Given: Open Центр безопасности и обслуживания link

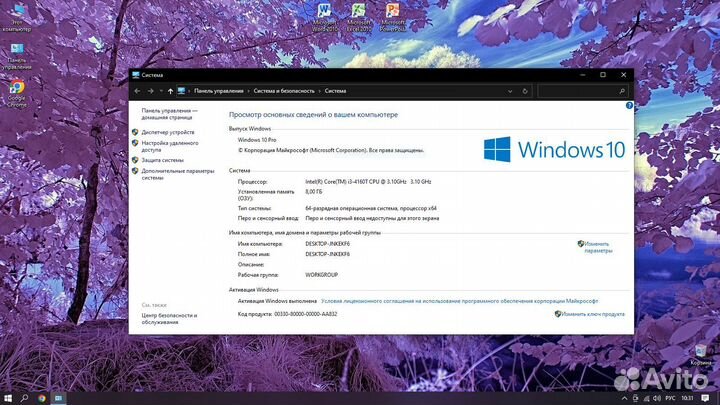Looking at the screenshot, I should 169,319.
